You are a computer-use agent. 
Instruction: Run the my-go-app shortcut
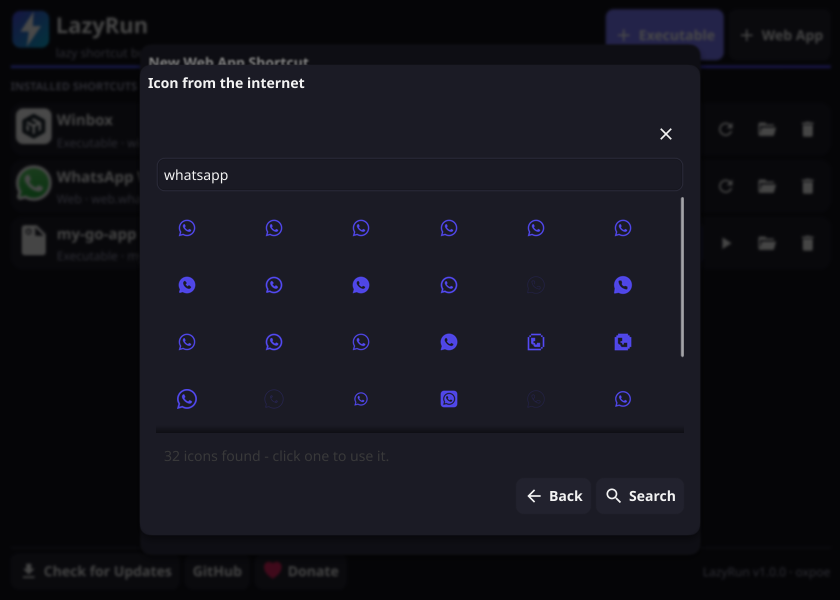[x=725, y=243]
